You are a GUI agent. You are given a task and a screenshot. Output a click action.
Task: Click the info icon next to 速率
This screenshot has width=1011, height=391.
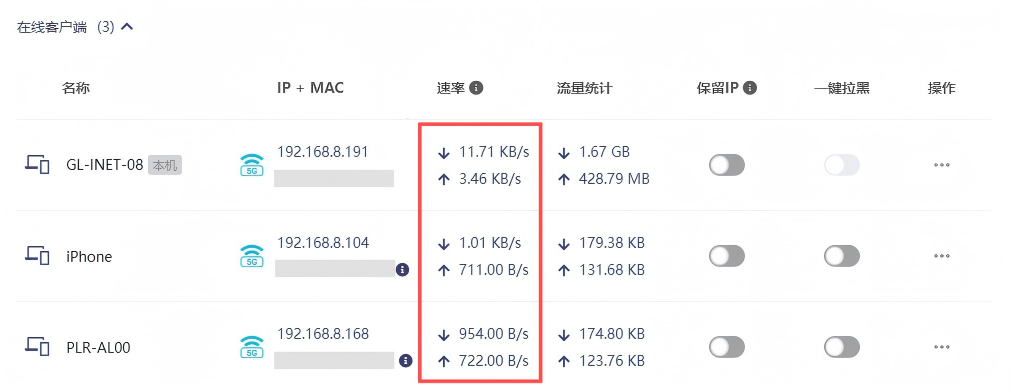476,88
